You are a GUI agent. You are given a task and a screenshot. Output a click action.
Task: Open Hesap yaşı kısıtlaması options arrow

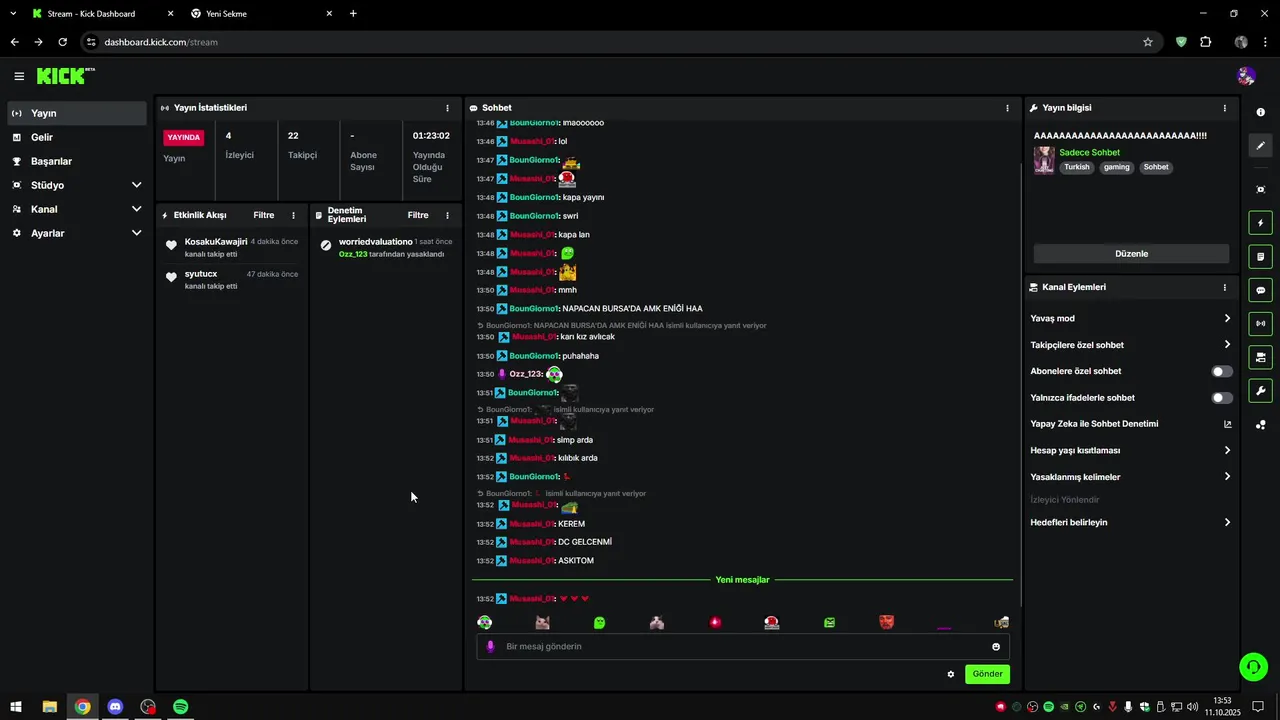tap(1227, 450)
